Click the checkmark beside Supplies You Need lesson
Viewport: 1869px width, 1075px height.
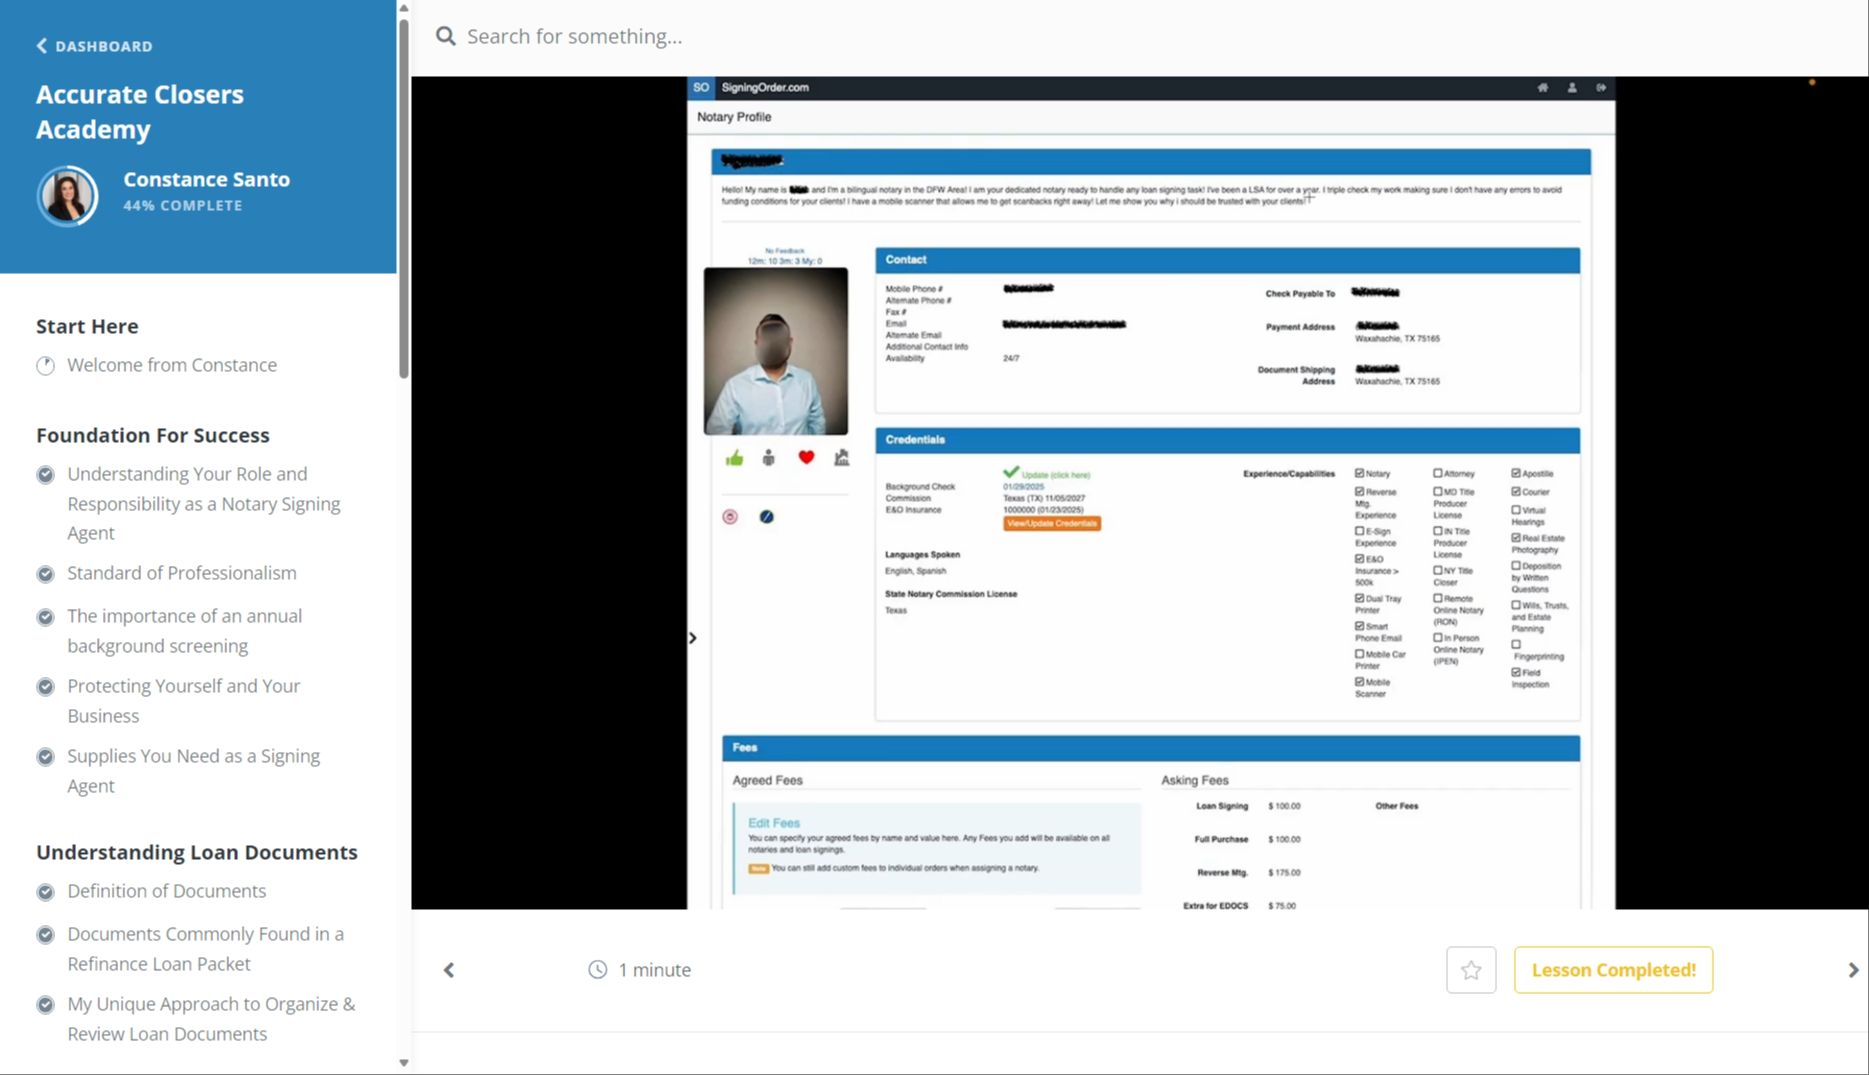point(45,757)
